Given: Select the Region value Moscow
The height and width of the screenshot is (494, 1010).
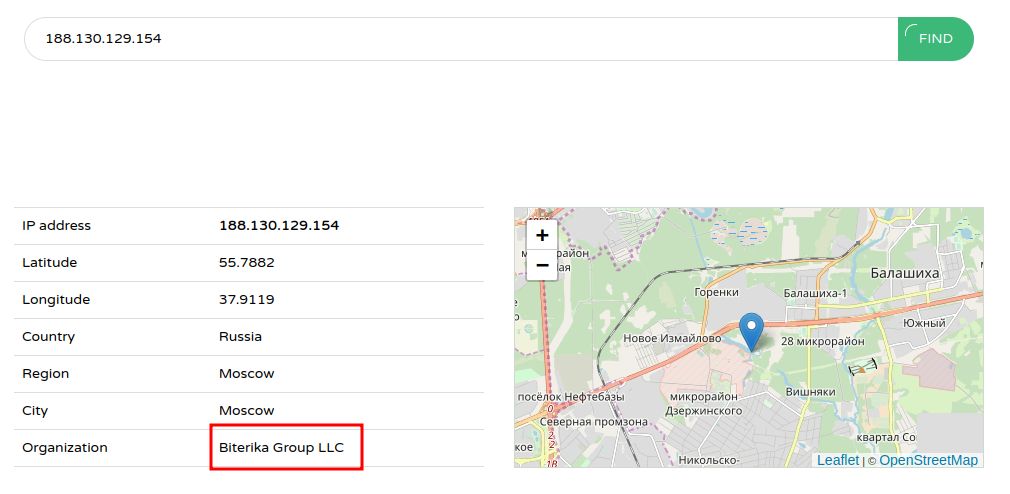Looking at the screenshot, I should coord(247,374).
